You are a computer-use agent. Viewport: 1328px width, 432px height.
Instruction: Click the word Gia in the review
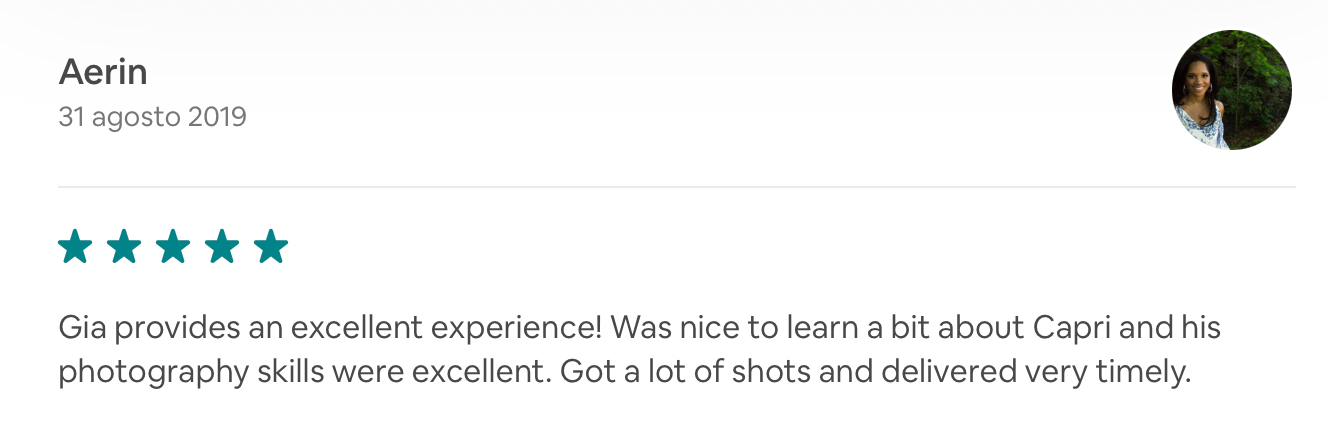[x=80, y=327]
